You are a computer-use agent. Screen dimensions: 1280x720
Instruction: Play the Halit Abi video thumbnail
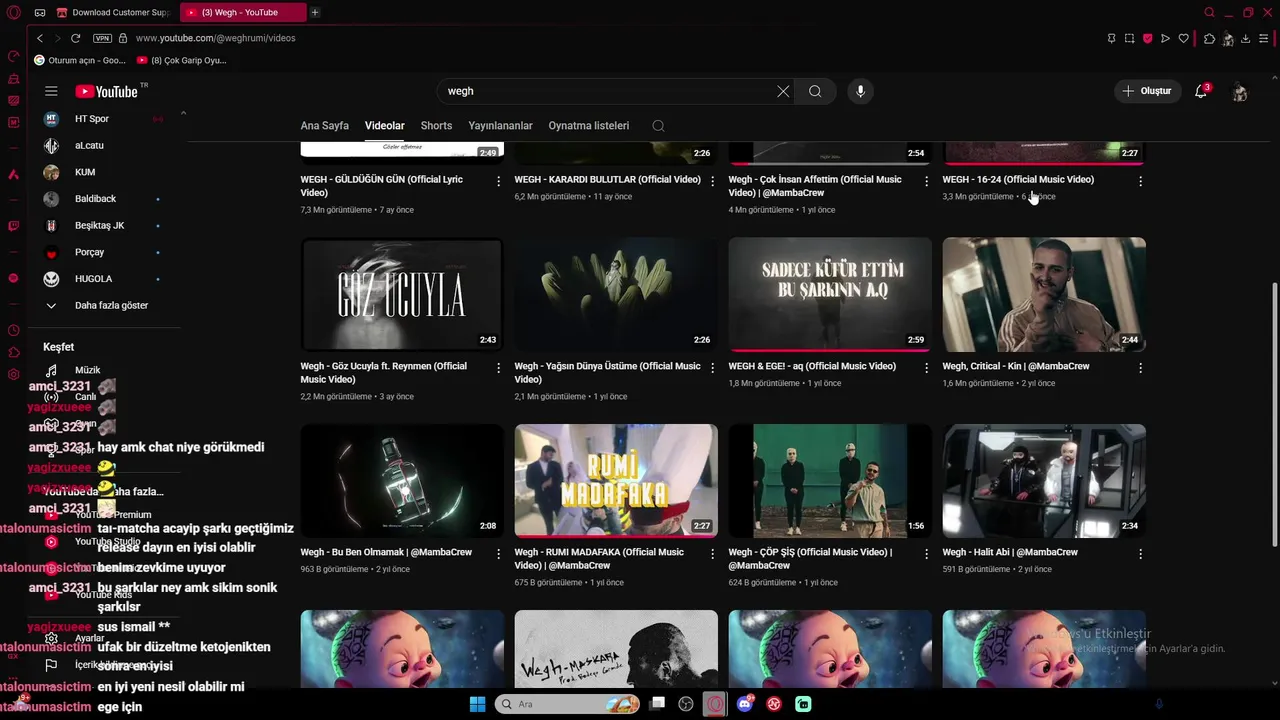click(1044, 481)
